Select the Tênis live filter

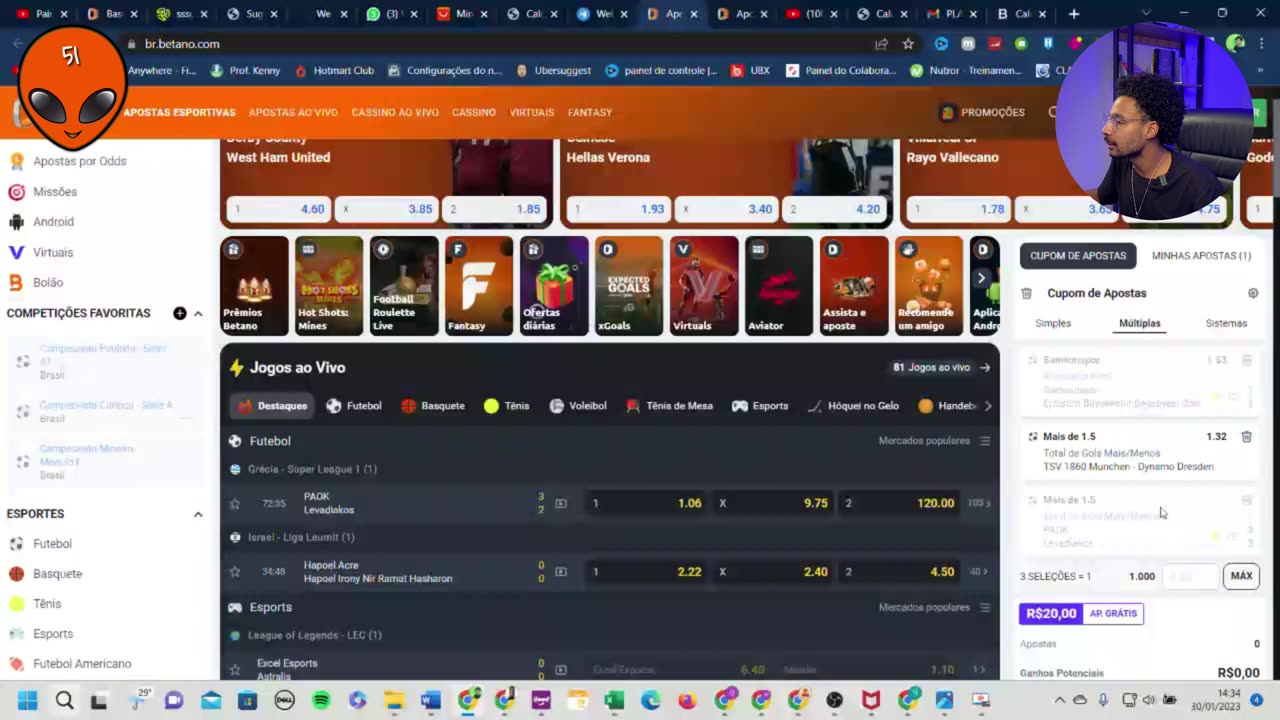[507, 406]
